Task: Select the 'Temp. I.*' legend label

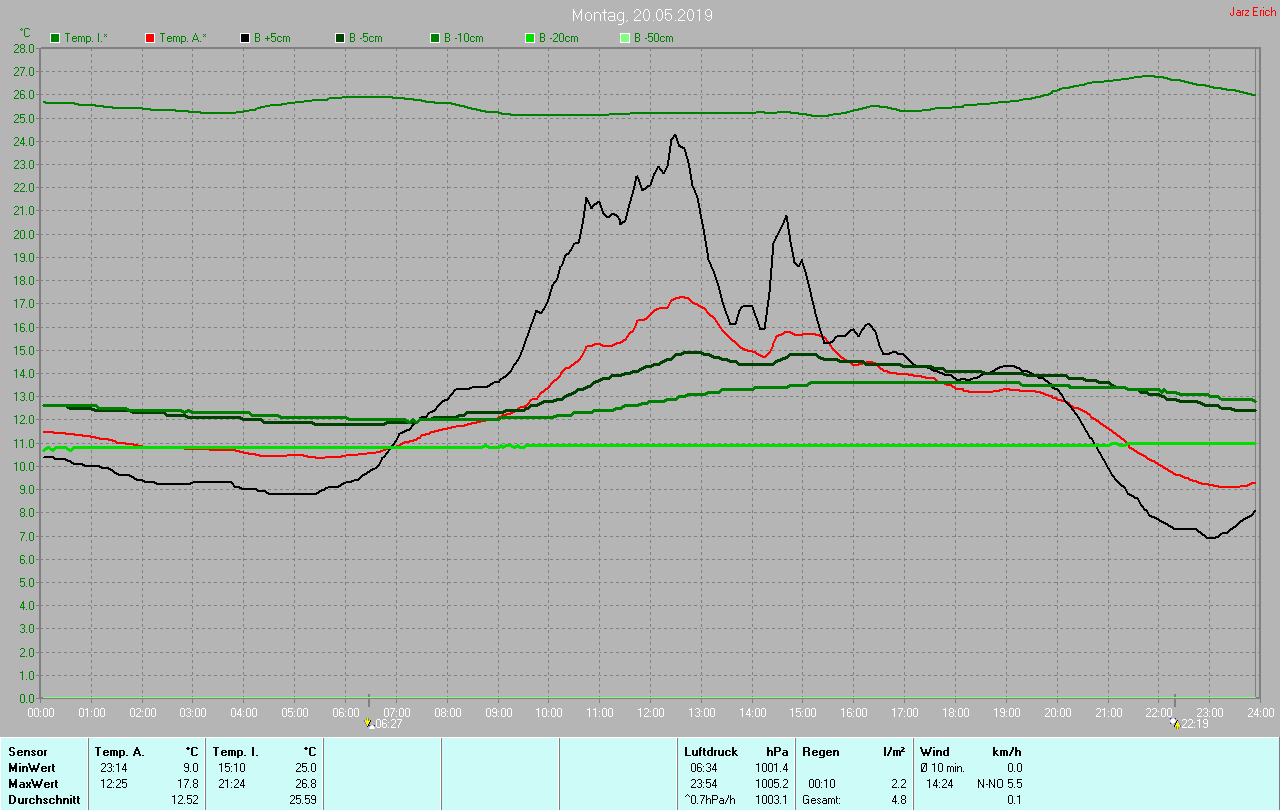Action: pos(86,38)
